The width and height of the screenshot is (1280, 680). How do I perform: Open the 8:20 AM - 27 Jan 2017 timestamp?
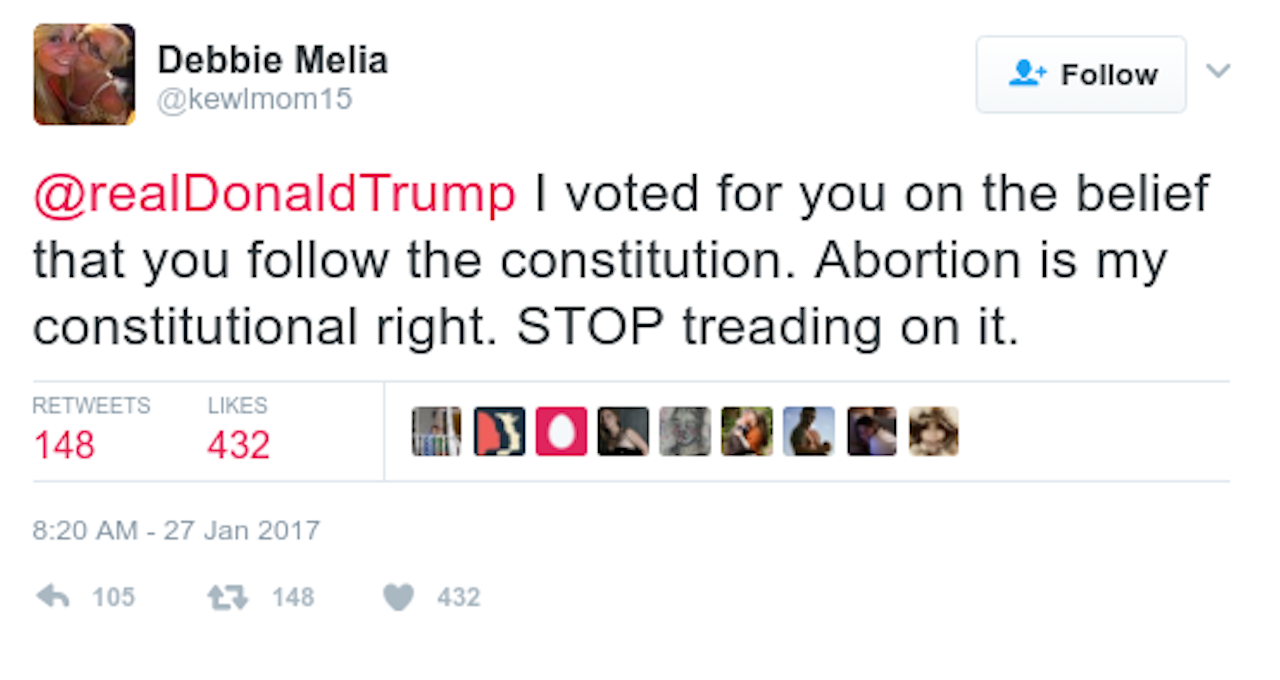pos(176,529)
